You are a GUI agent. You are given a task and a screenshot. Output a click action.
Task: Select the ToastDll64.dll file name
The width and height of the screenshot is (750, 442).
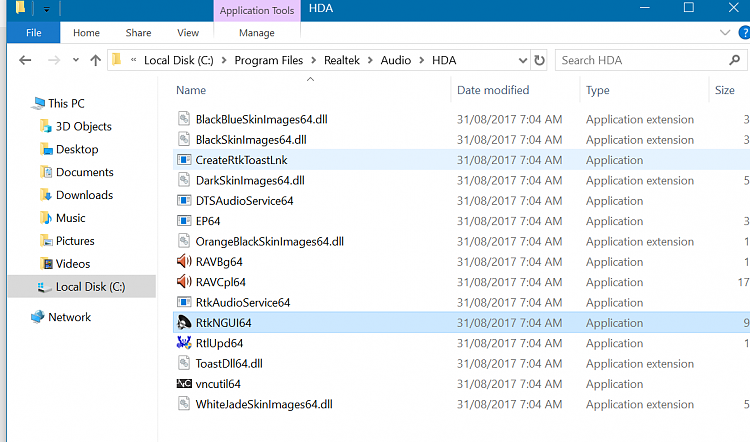pyautogui.click(x=229, y=364)
